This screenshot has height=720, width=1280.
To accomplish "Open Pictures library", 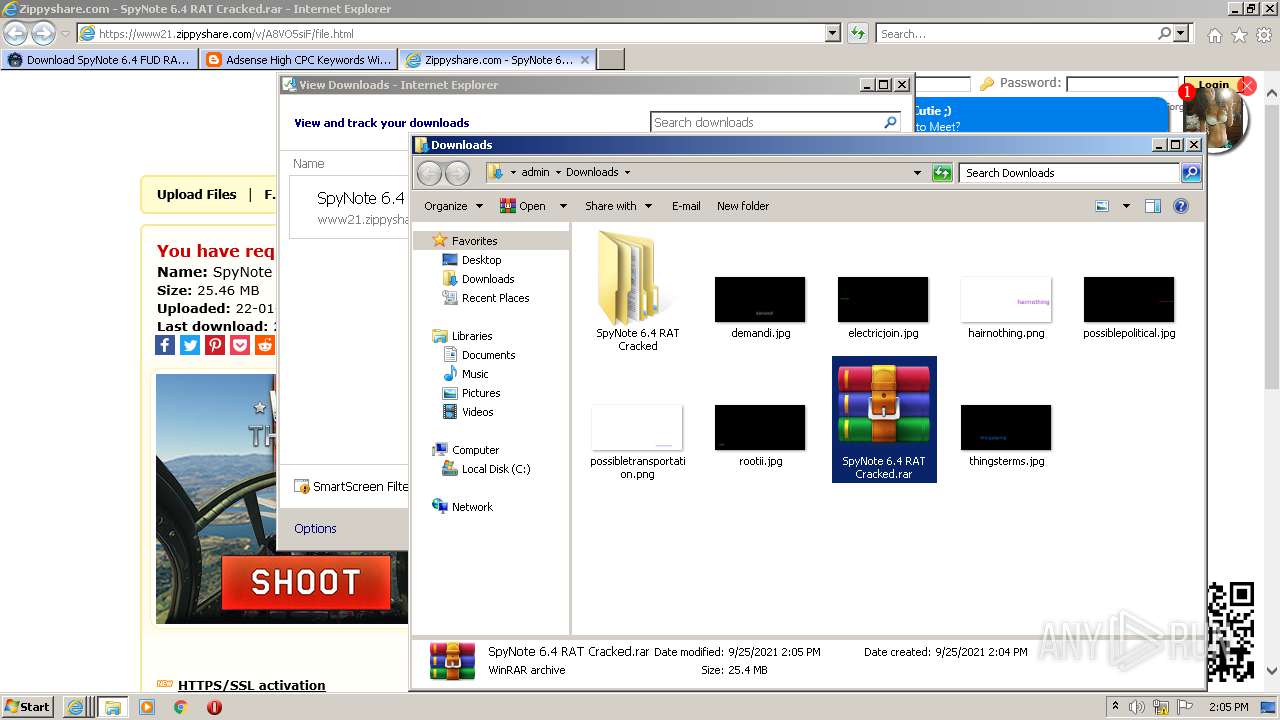I will click(480, 393).
